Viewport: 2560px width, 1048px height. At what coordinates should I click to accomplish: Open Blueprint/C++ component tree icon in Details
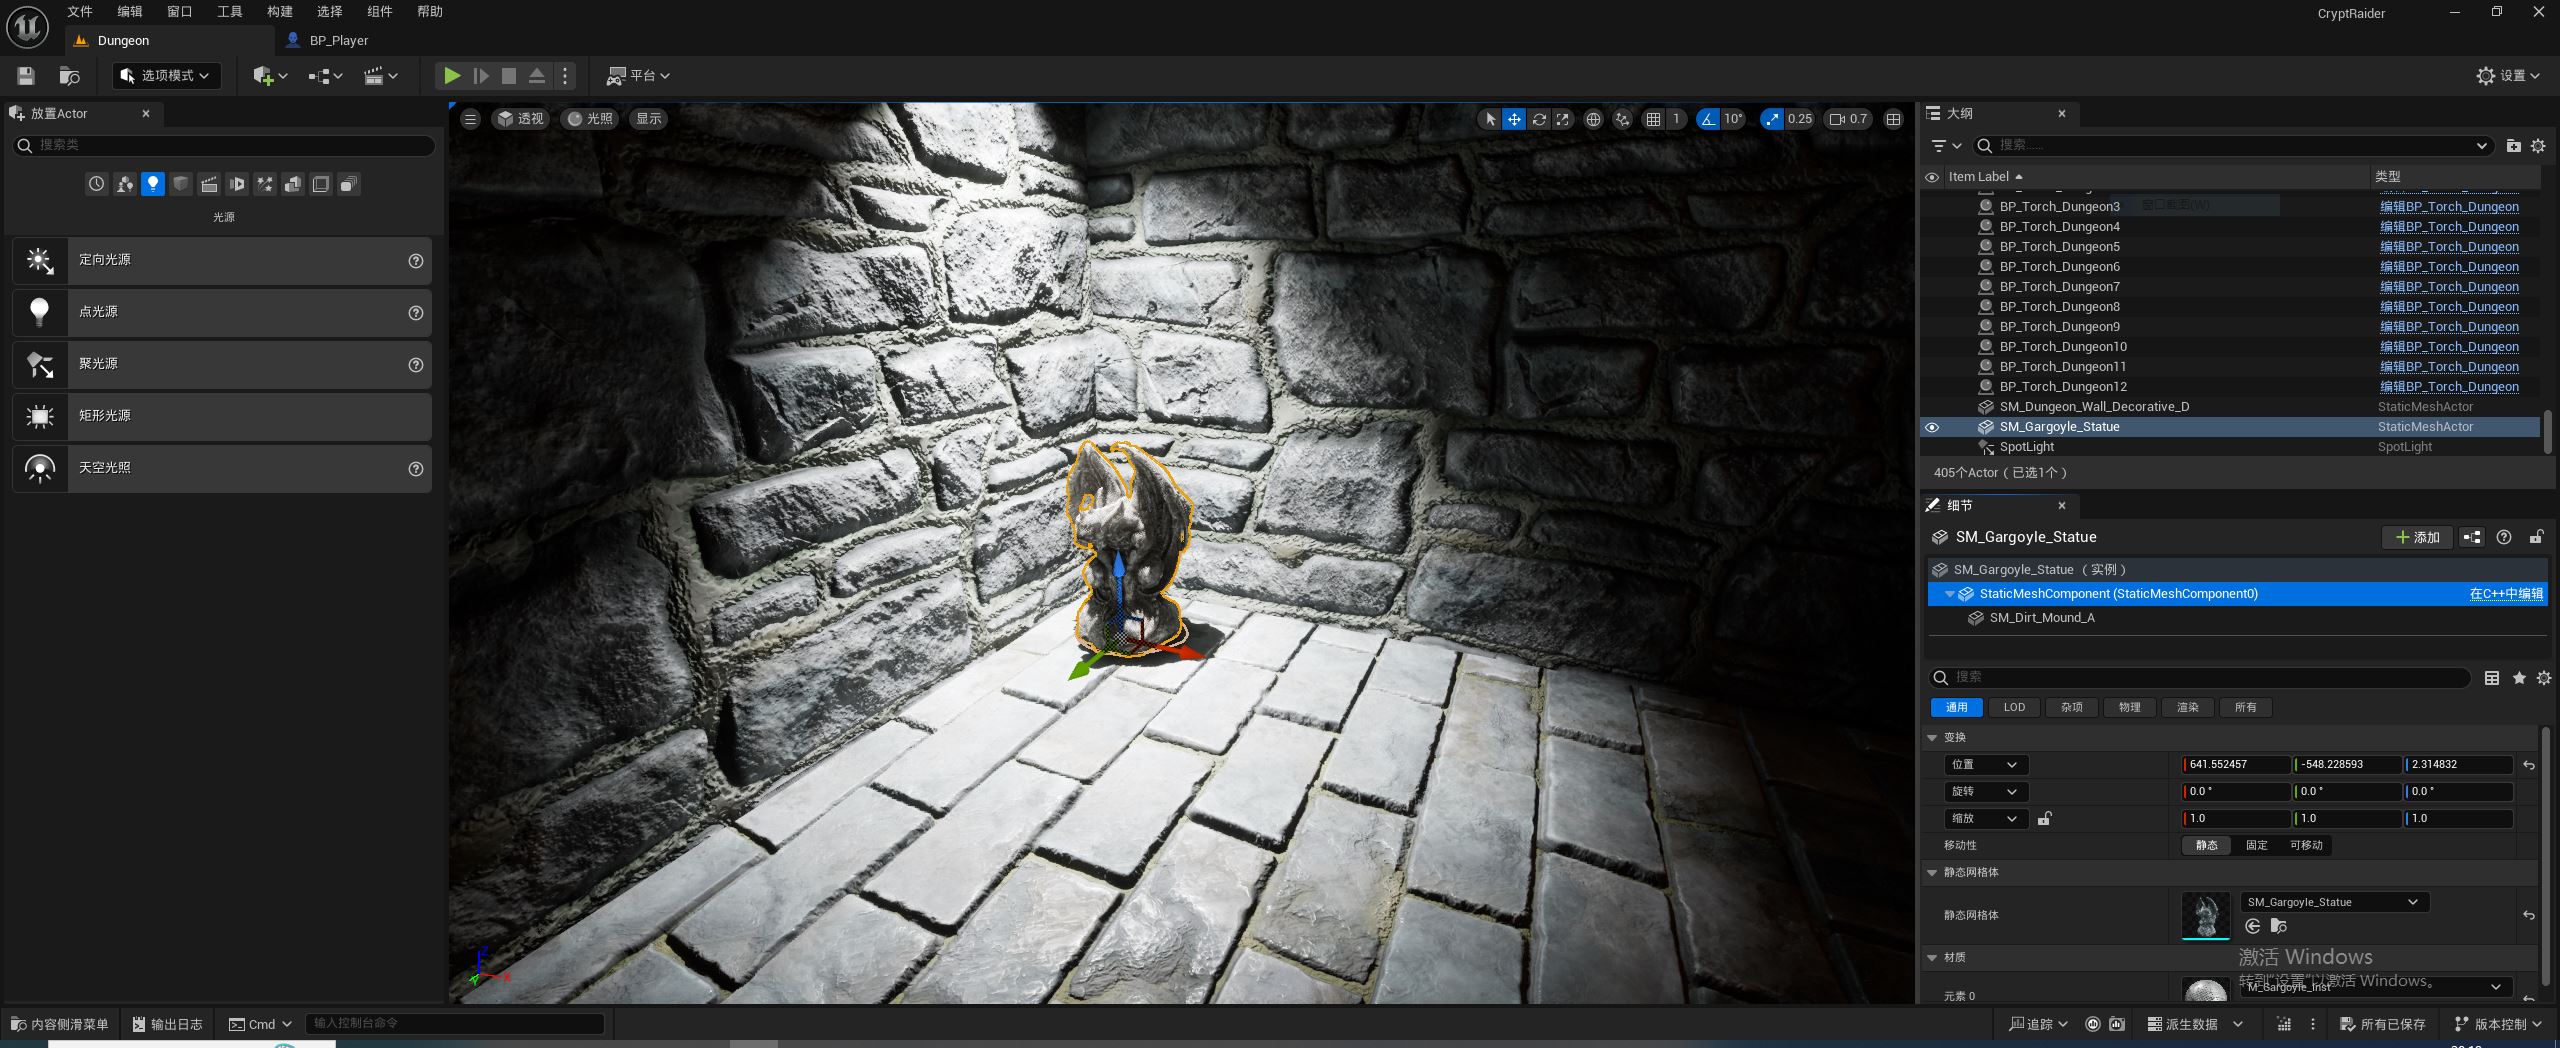[2472, 537]
